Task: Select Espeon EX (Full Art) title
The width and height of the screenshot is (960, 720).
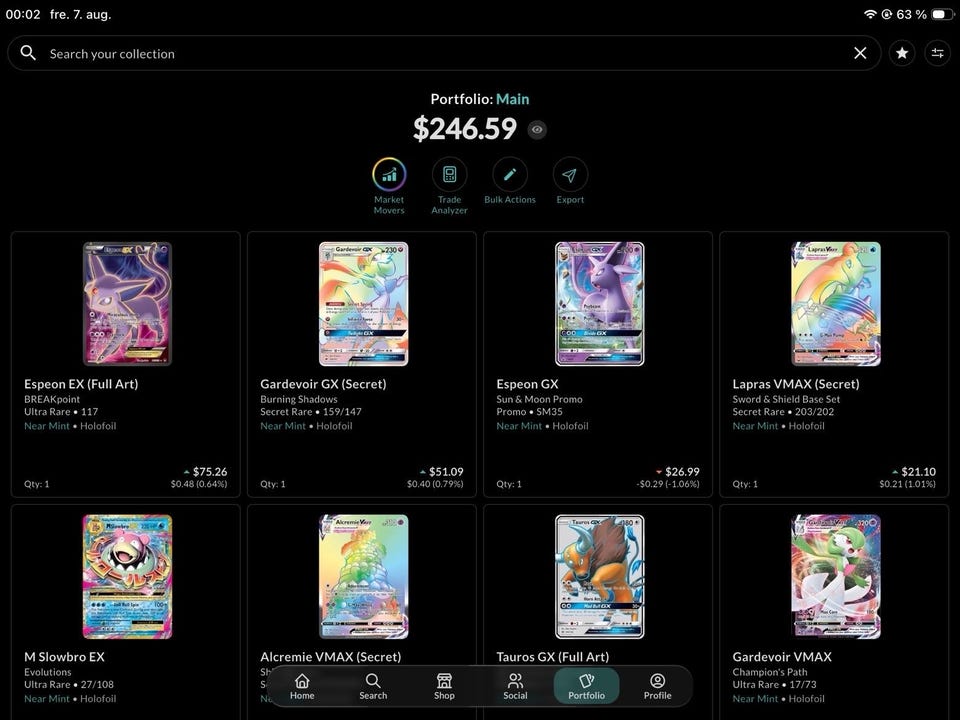Action: [x=81, y=384]
